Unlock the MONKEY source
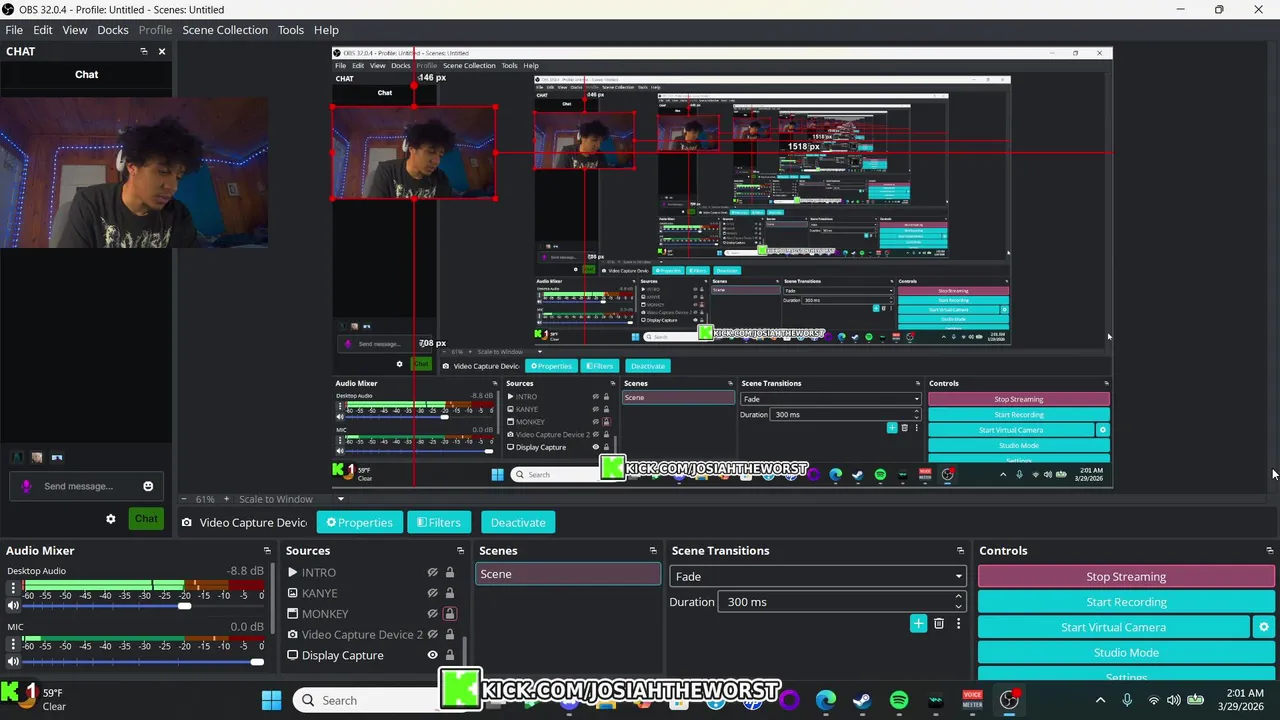The height and width of the screenshot is (720, 1280). tap(450, 614)
